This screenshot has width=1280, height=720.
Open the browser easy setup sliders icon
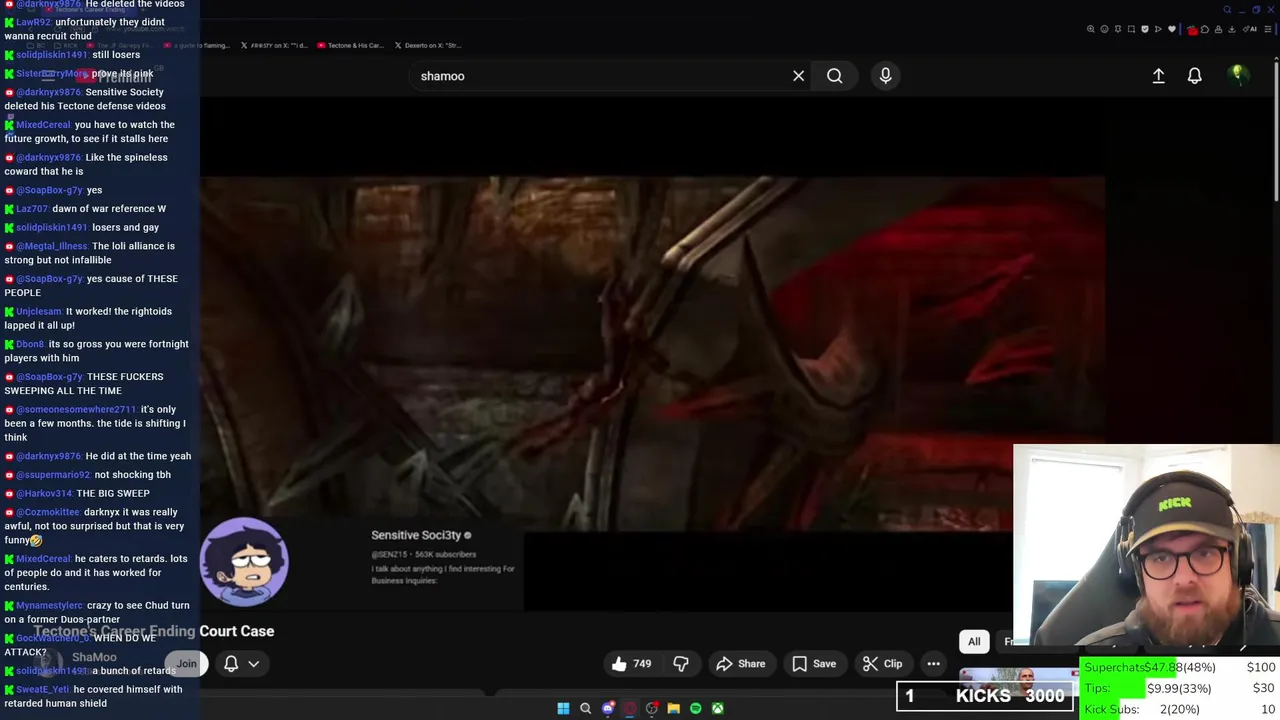click(x=1267, y=29)
